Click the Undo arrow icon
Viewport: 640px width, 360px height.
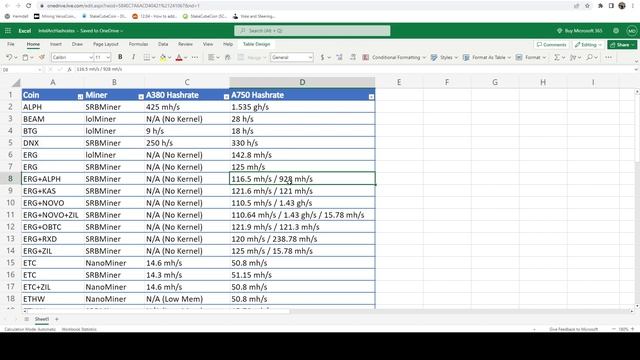(9, 58)
